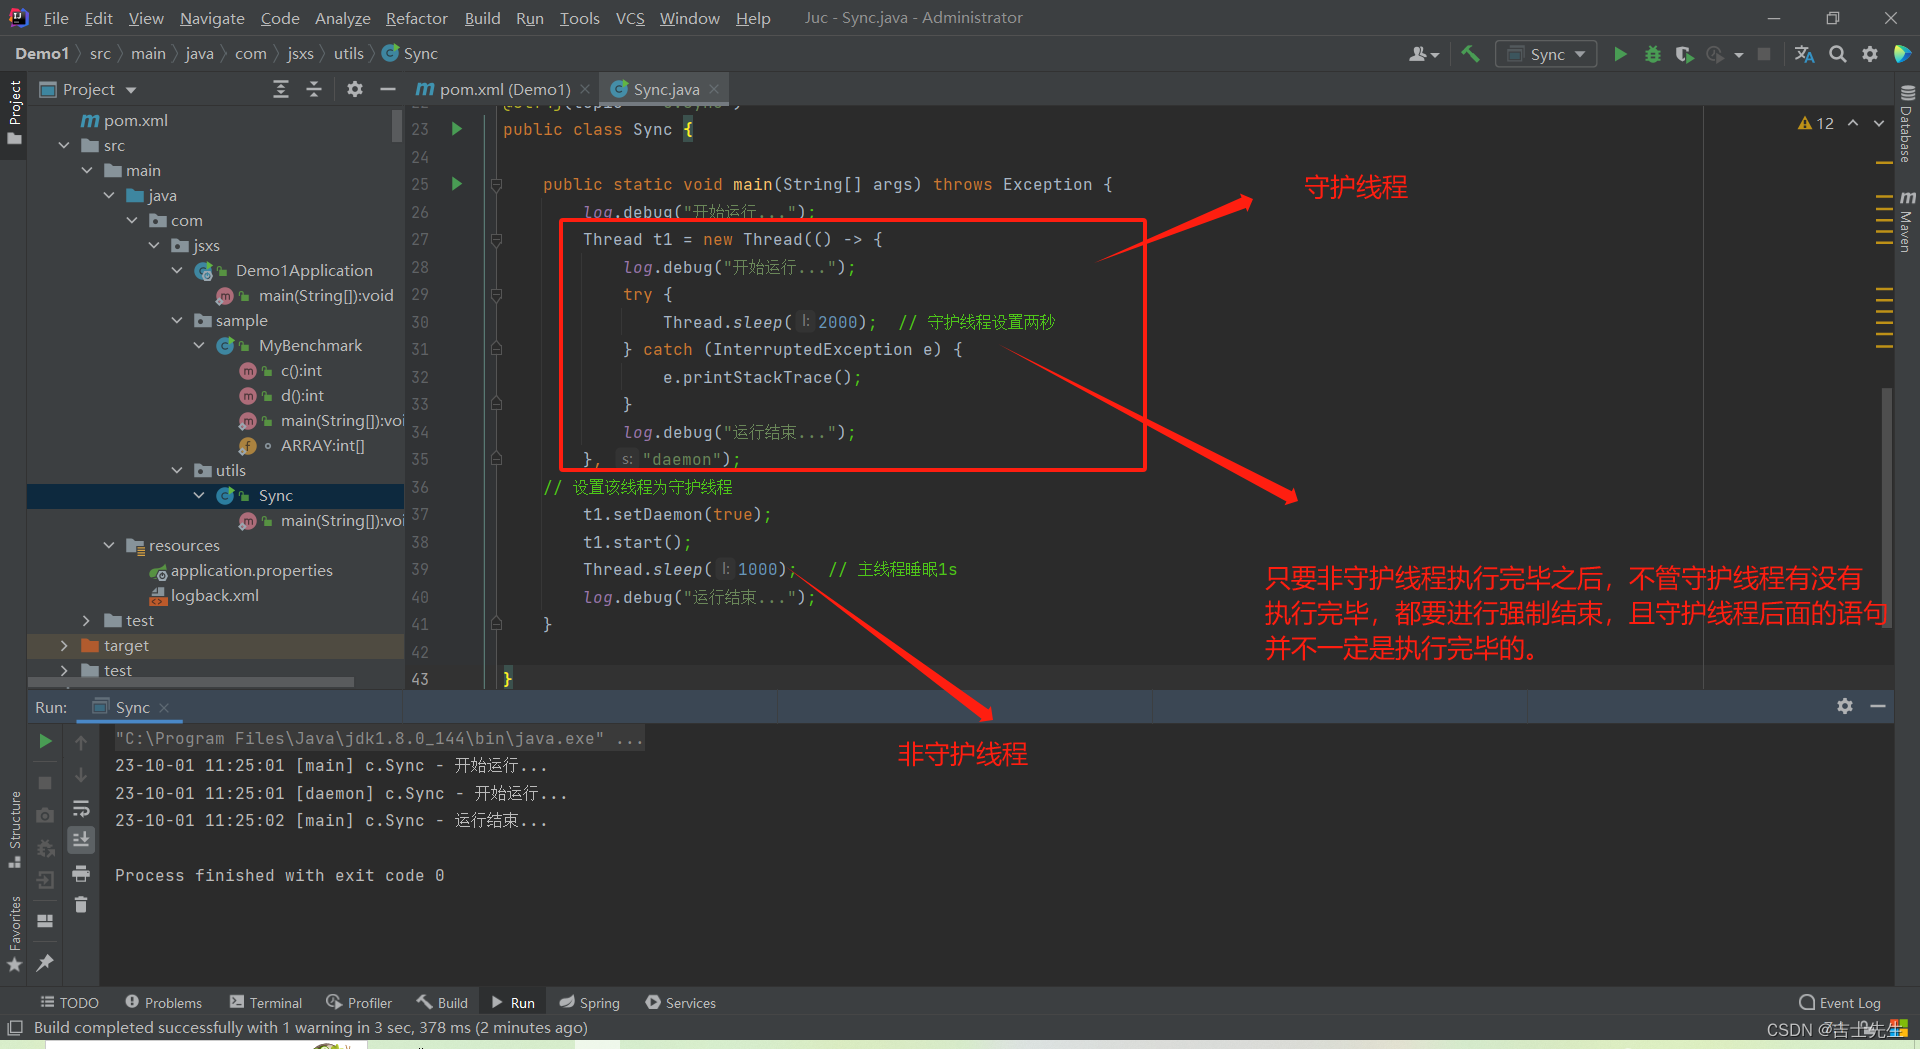The height and width of the screenshot is (1049, 1920).
Task: Minimize the Run tool window
Action: coord(1878,706)
